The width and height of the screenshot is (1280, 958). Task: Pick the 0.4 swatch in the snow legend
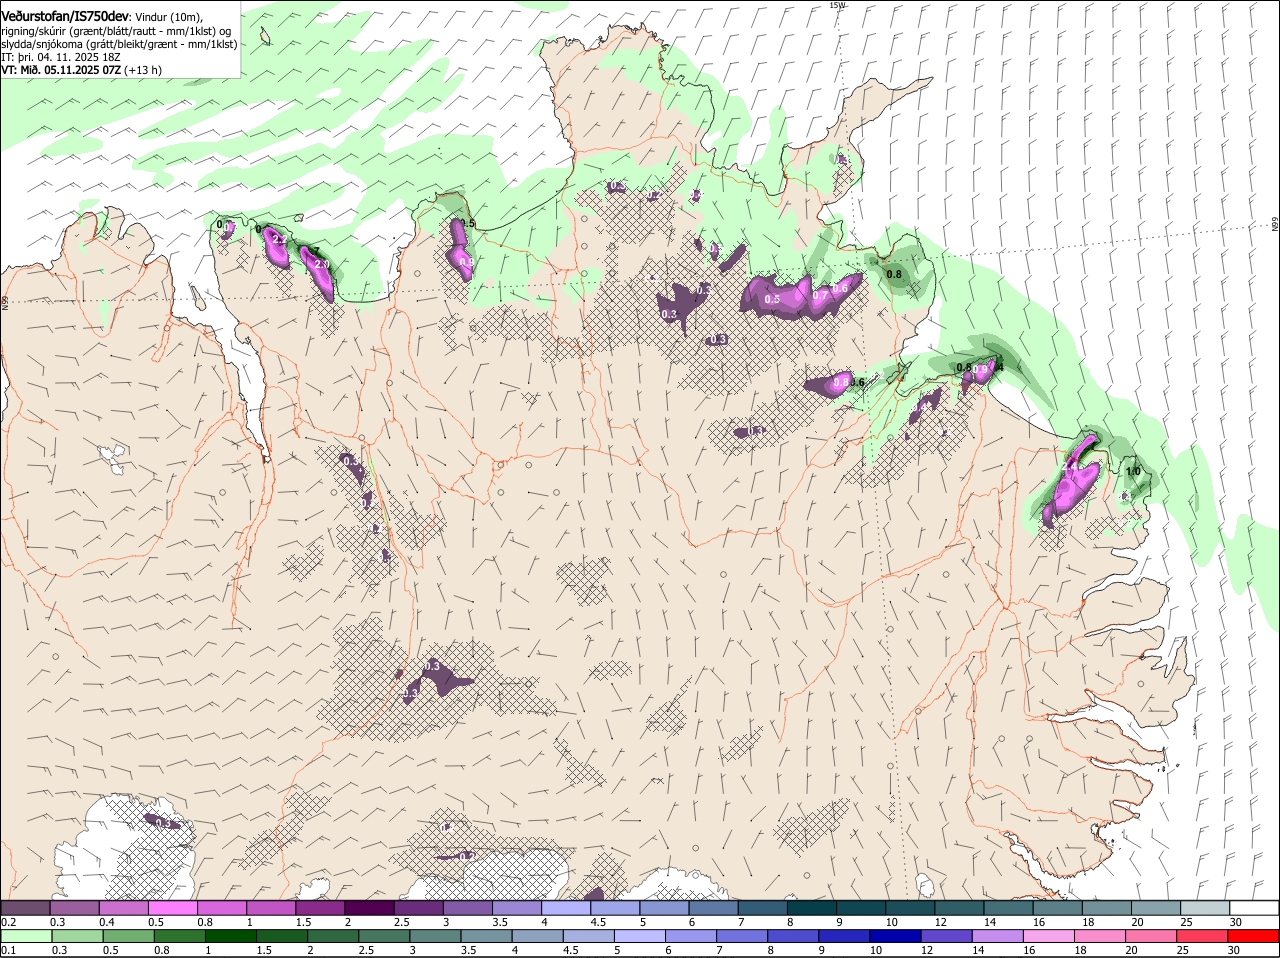(123, 907)
